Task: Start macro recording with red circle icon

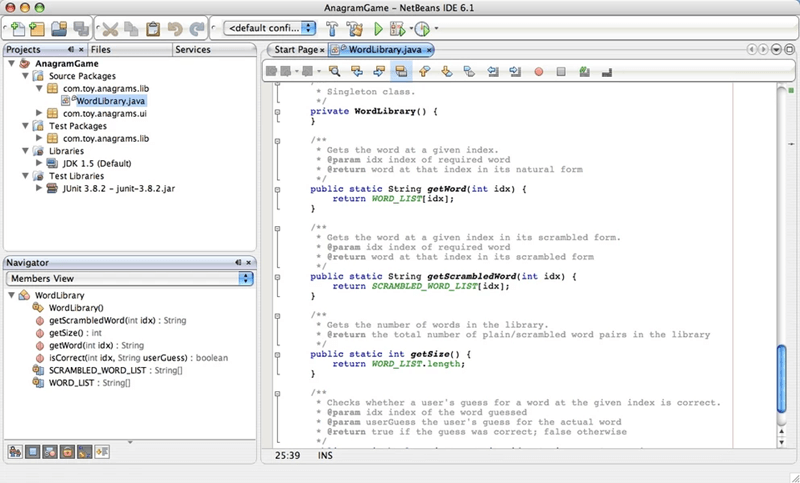Action: (x=539, y=71)
